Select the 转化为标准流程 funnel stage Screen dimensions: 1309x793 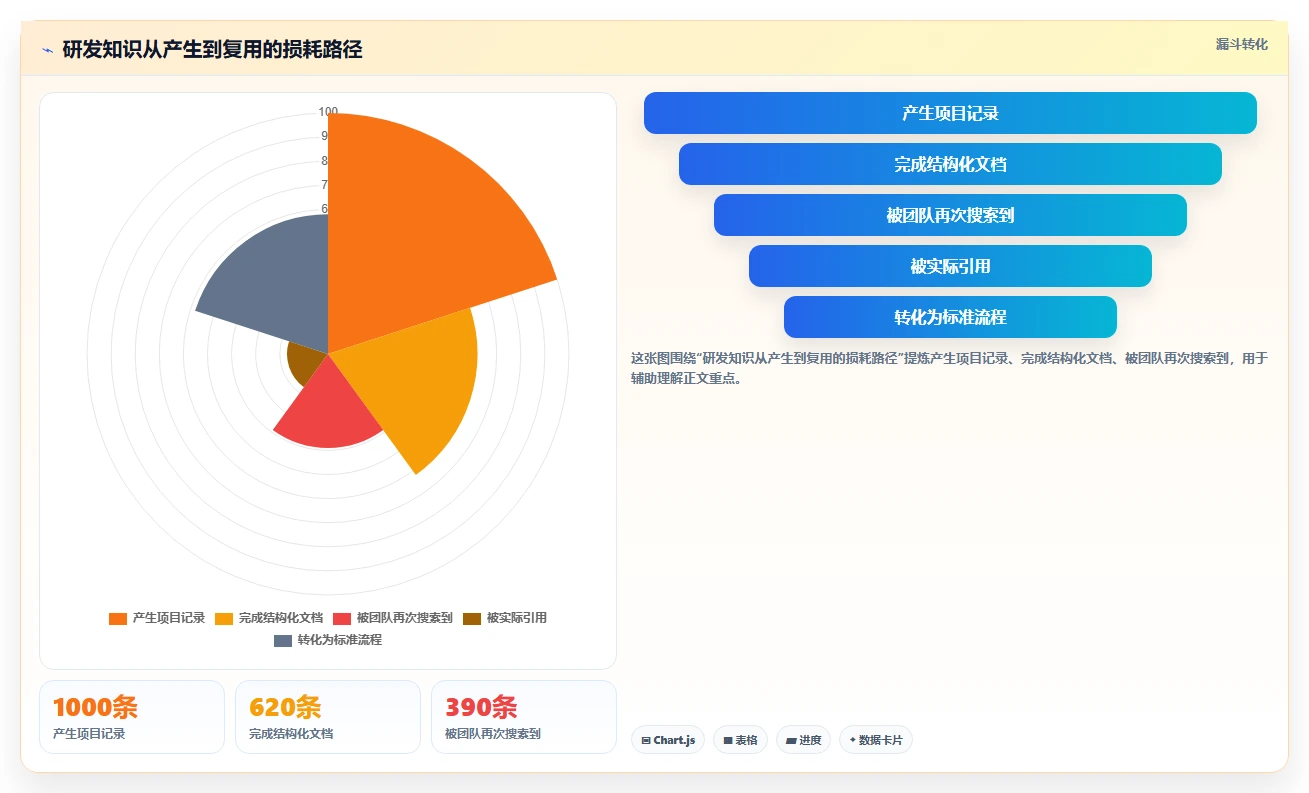[x=950, y=317]
